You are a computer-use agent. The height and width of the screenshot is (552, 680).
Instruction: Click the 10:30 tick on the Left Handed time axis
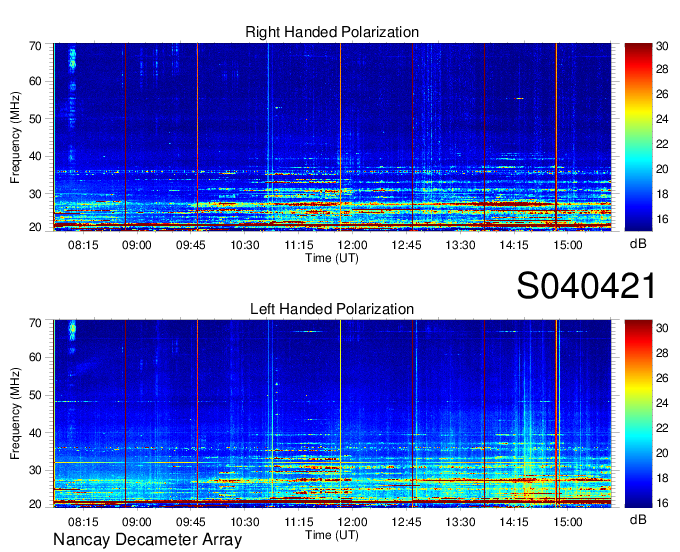pyautogui.click(x=245, y=522)
